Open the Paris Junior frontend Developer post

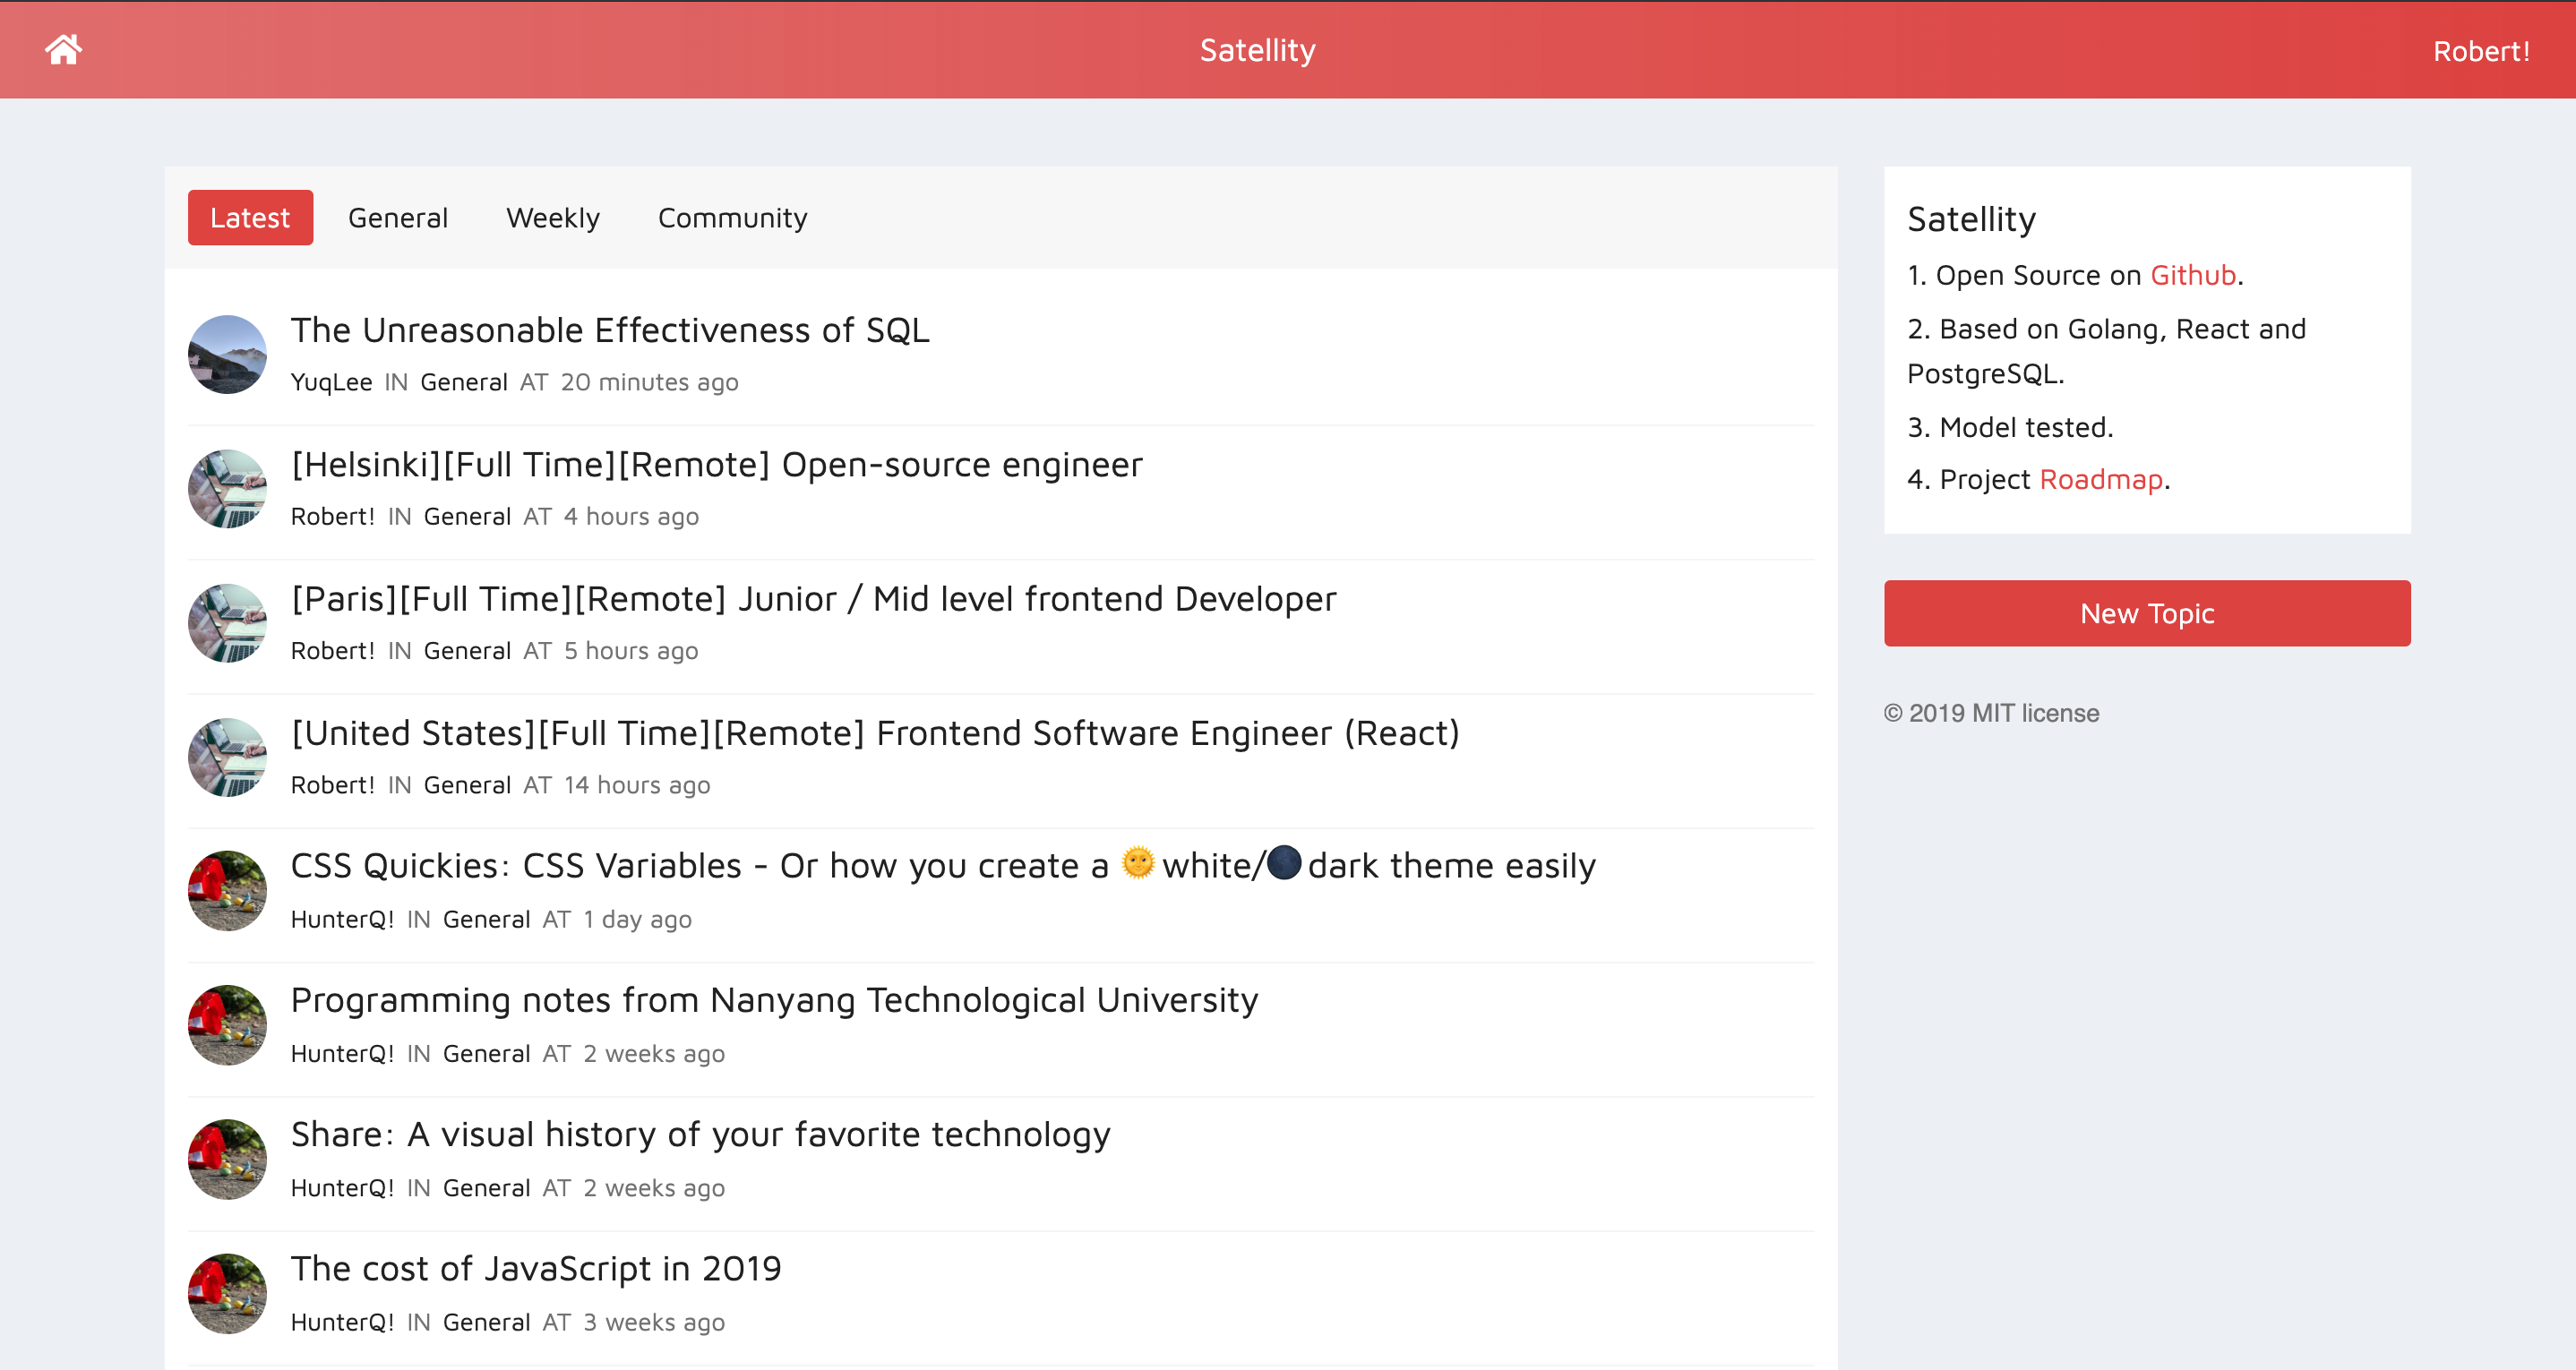point(813,598)
